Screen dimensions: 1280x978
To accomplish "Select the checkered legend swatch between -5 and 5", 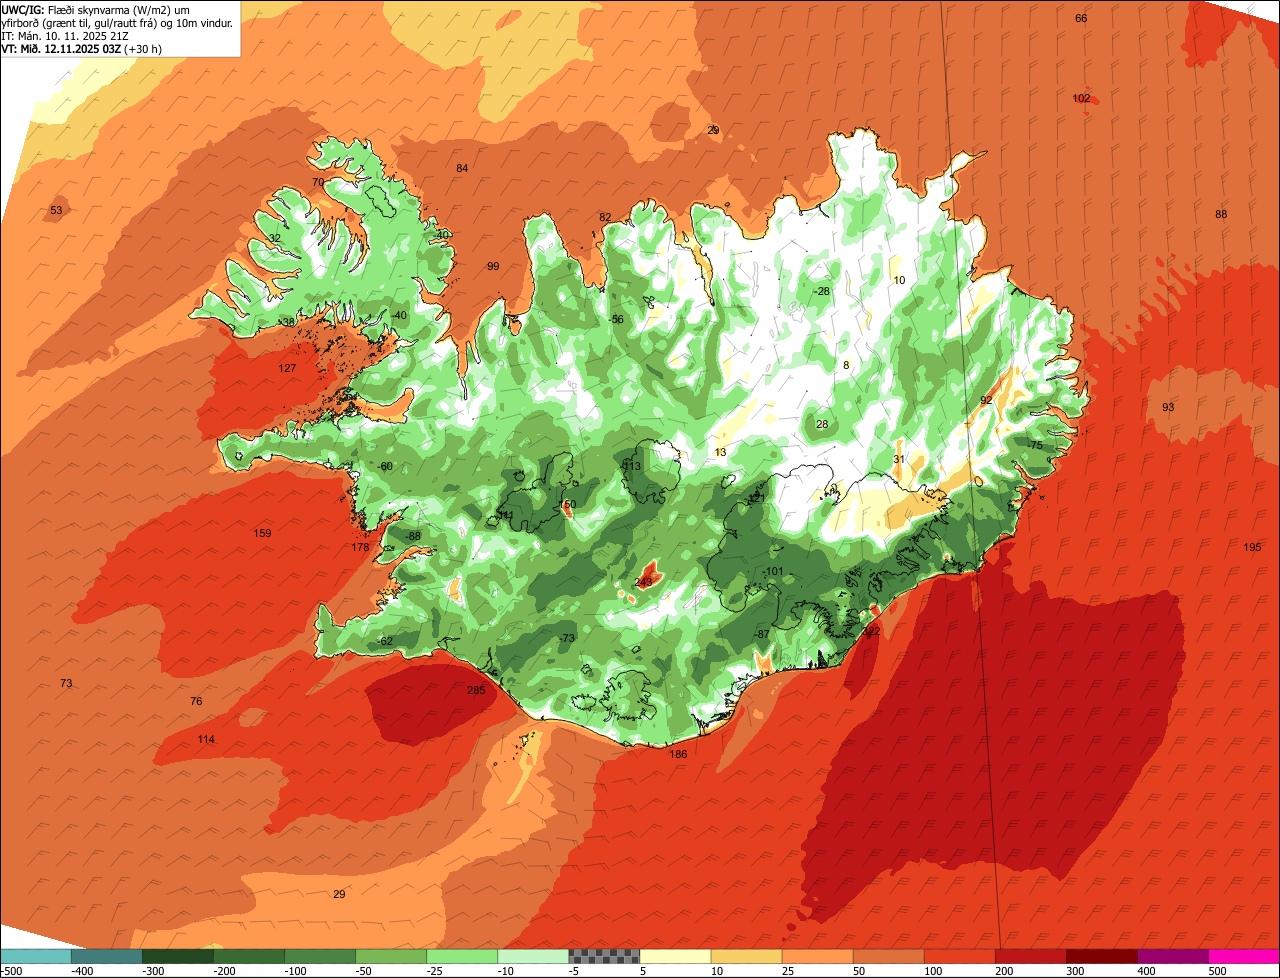I will pyautogui.click(x=604, y=956).
